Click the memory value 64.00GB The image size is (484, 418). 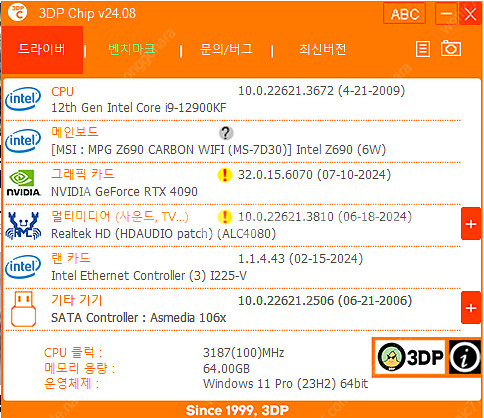(x=226, y=369)
